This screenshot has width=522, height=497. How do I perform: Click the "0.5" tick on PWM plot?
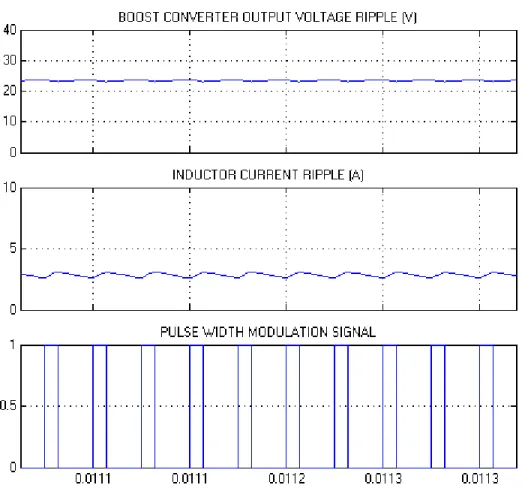[x=8, y=406]
